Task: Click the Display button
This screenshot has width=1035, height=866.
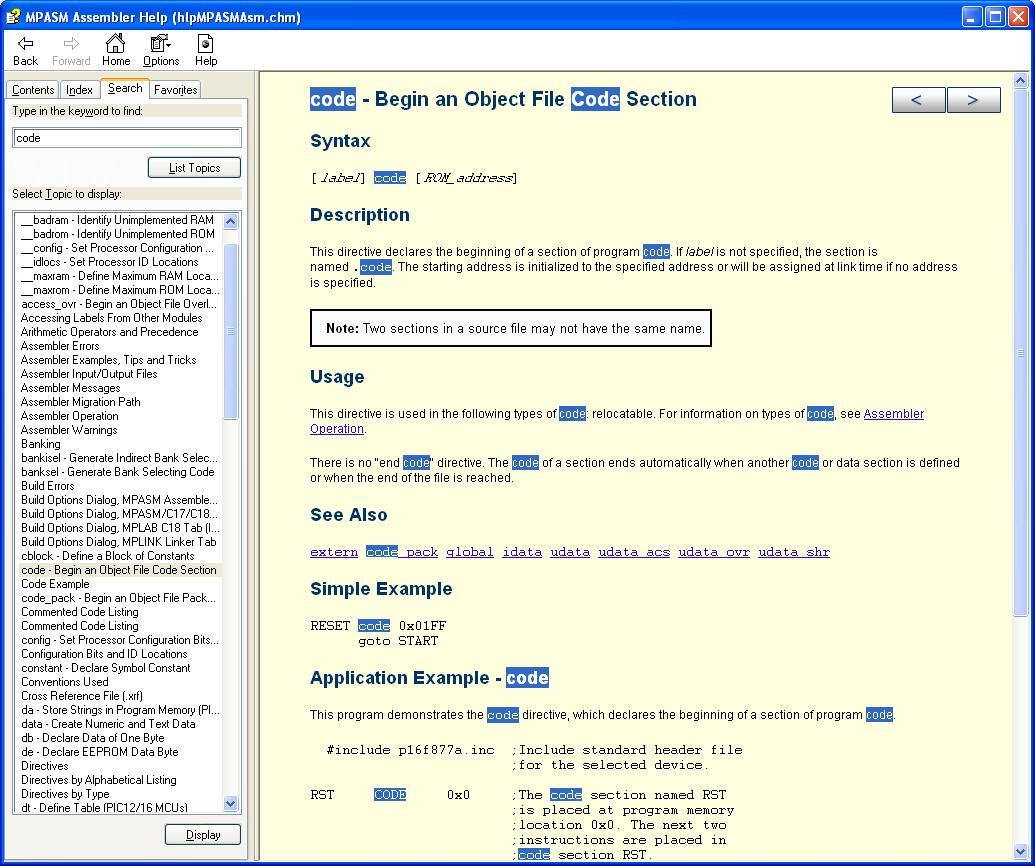Action: 203,835
